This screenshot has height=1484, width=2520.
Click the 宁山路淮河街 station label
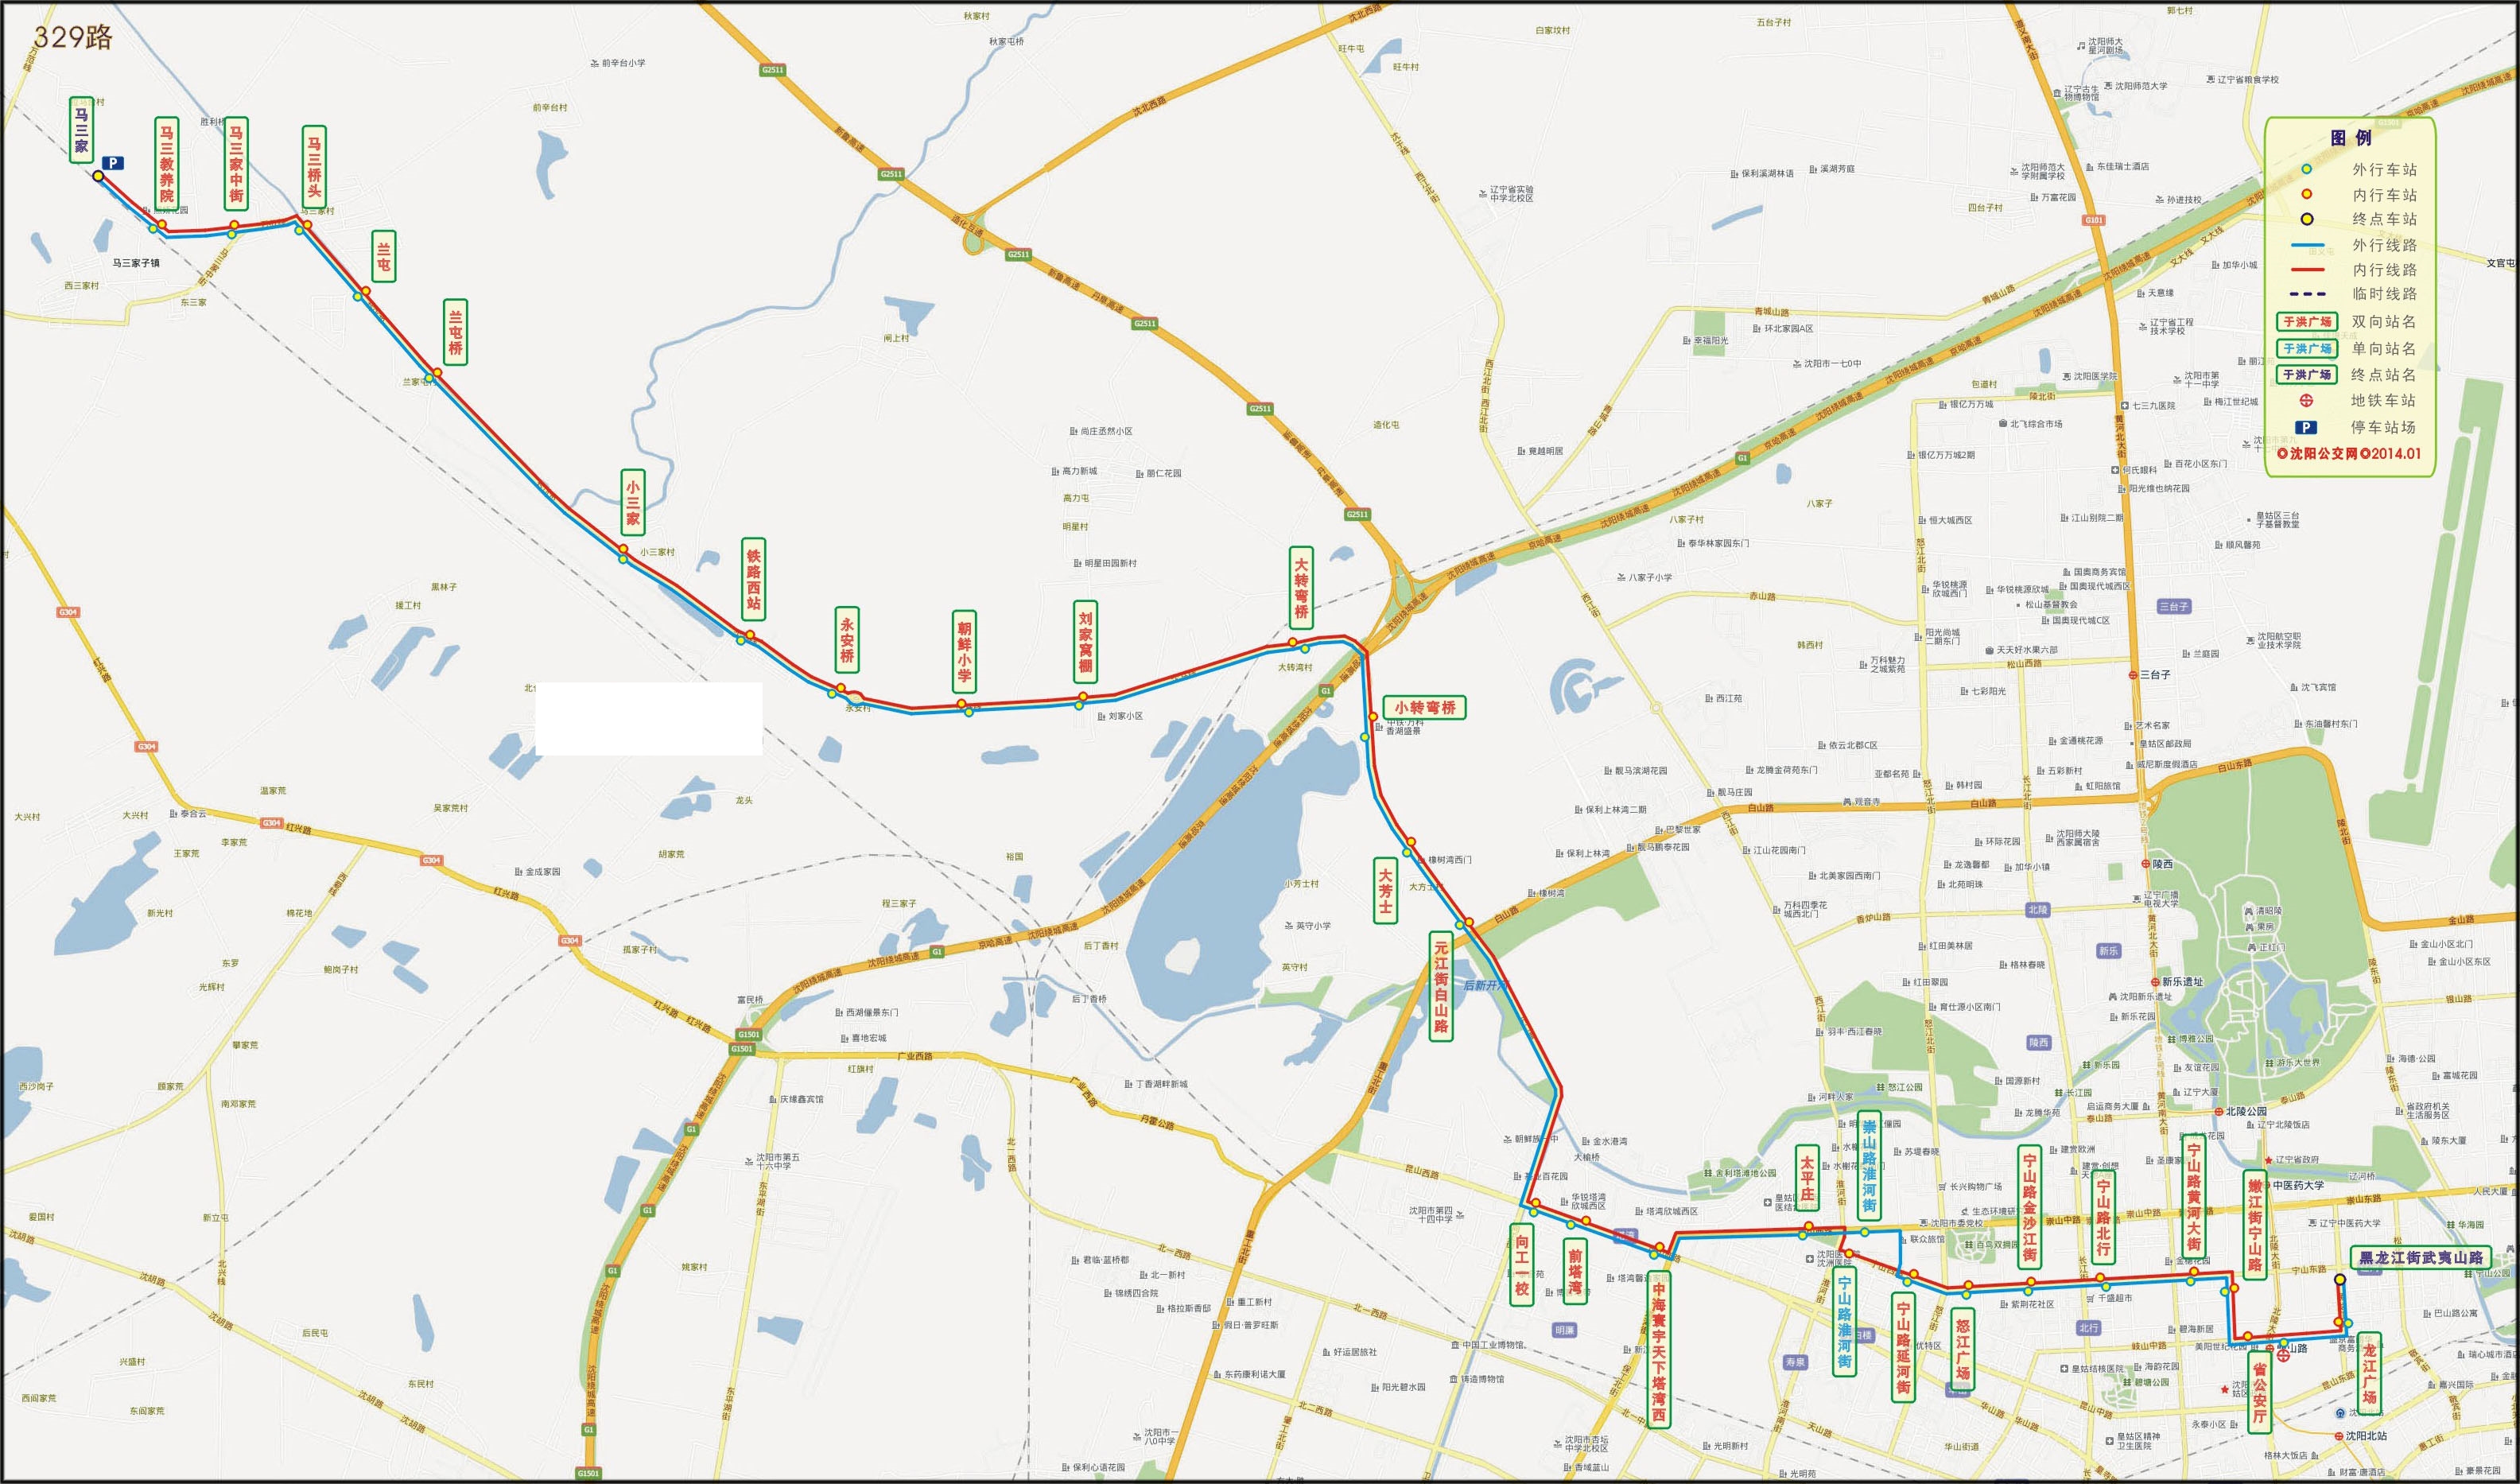(x=1844, y=1321)
